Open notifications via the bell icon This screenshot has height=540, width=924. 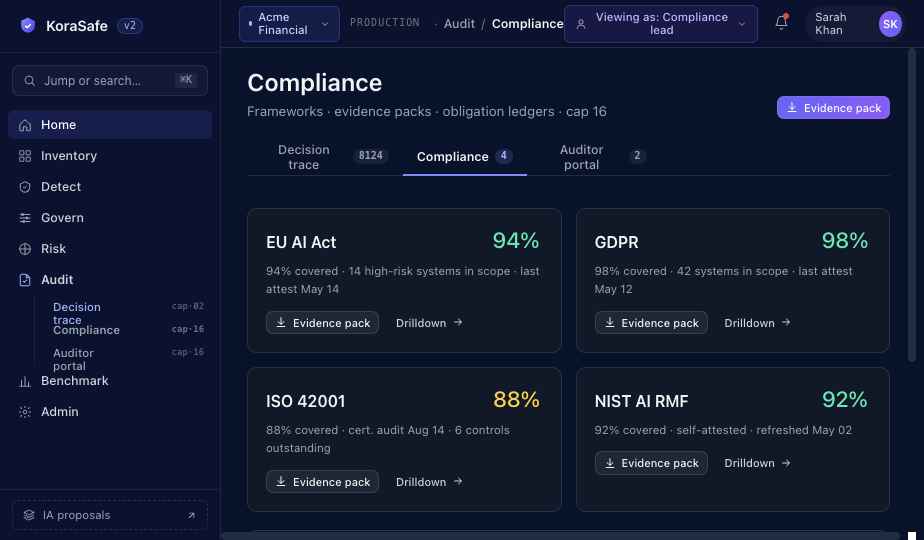click(x=781, y=22)
